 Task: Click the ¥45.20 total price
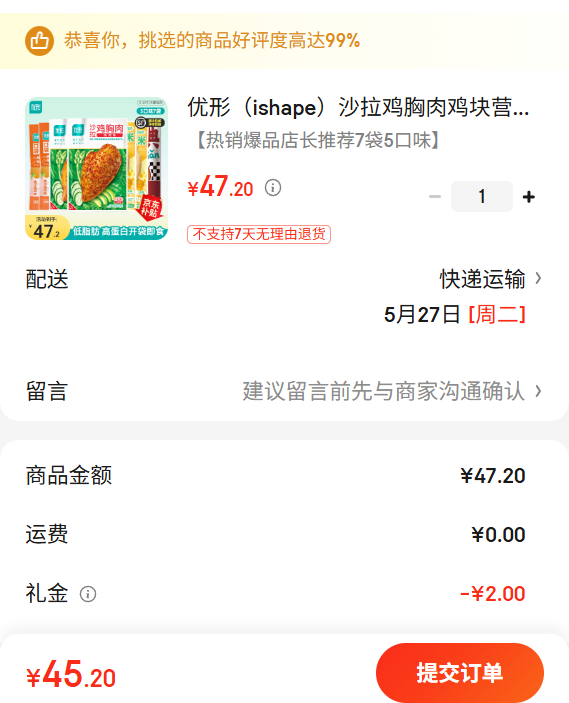[x=71, y=674]
